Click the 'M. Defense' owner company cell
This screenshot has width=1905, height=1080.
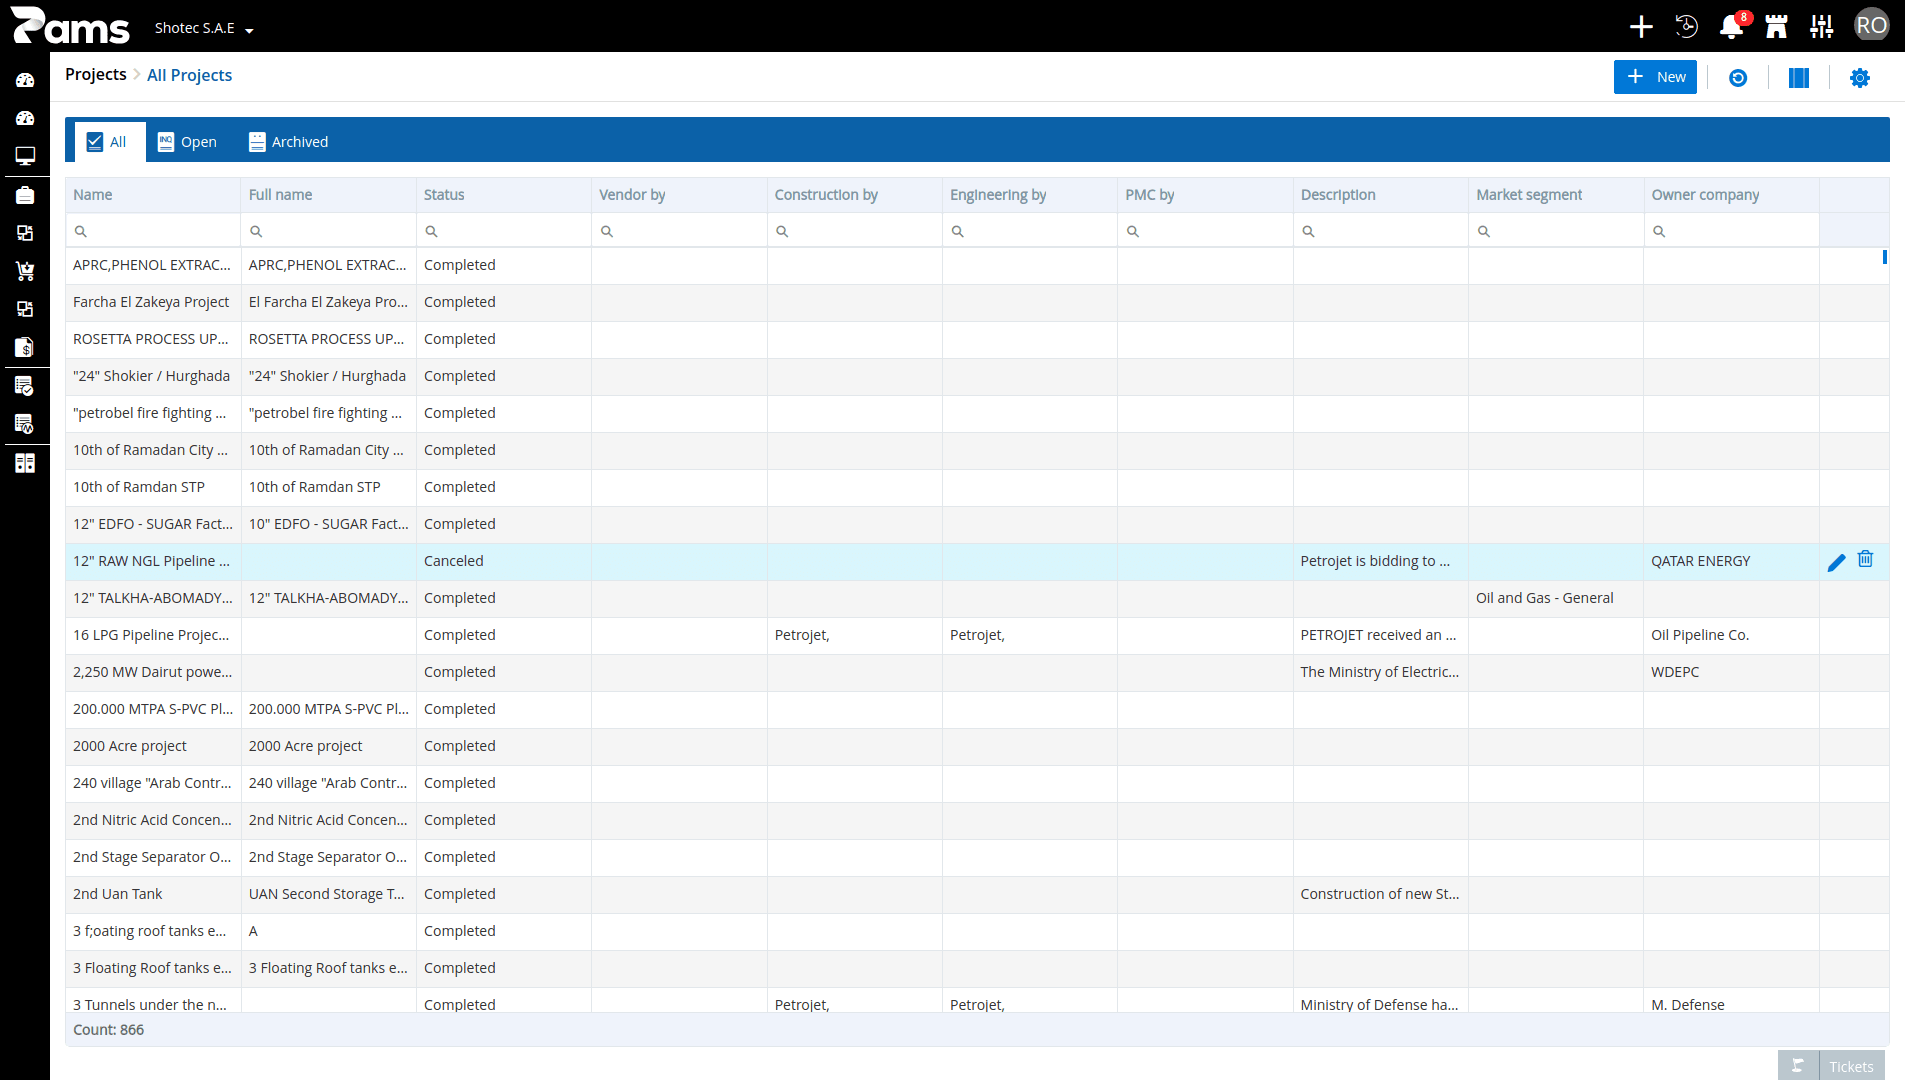[1732, 1002]
